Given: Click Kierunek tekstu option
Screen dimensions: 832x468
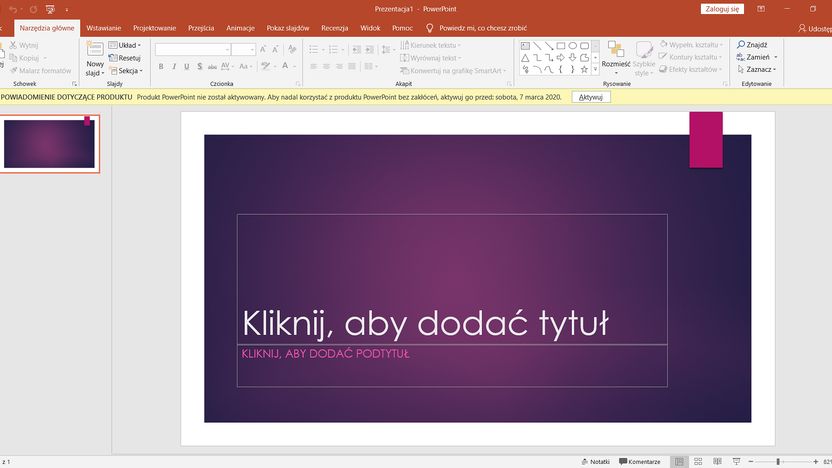Looking at the screenshot, I should [x=430, y=45].
